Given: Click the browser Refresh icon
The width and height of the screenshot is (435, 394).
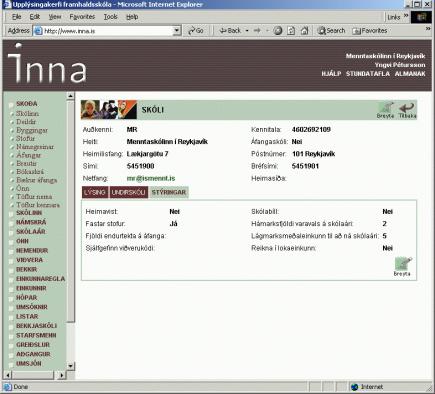Looking at the screenshot, I should 291,31.
